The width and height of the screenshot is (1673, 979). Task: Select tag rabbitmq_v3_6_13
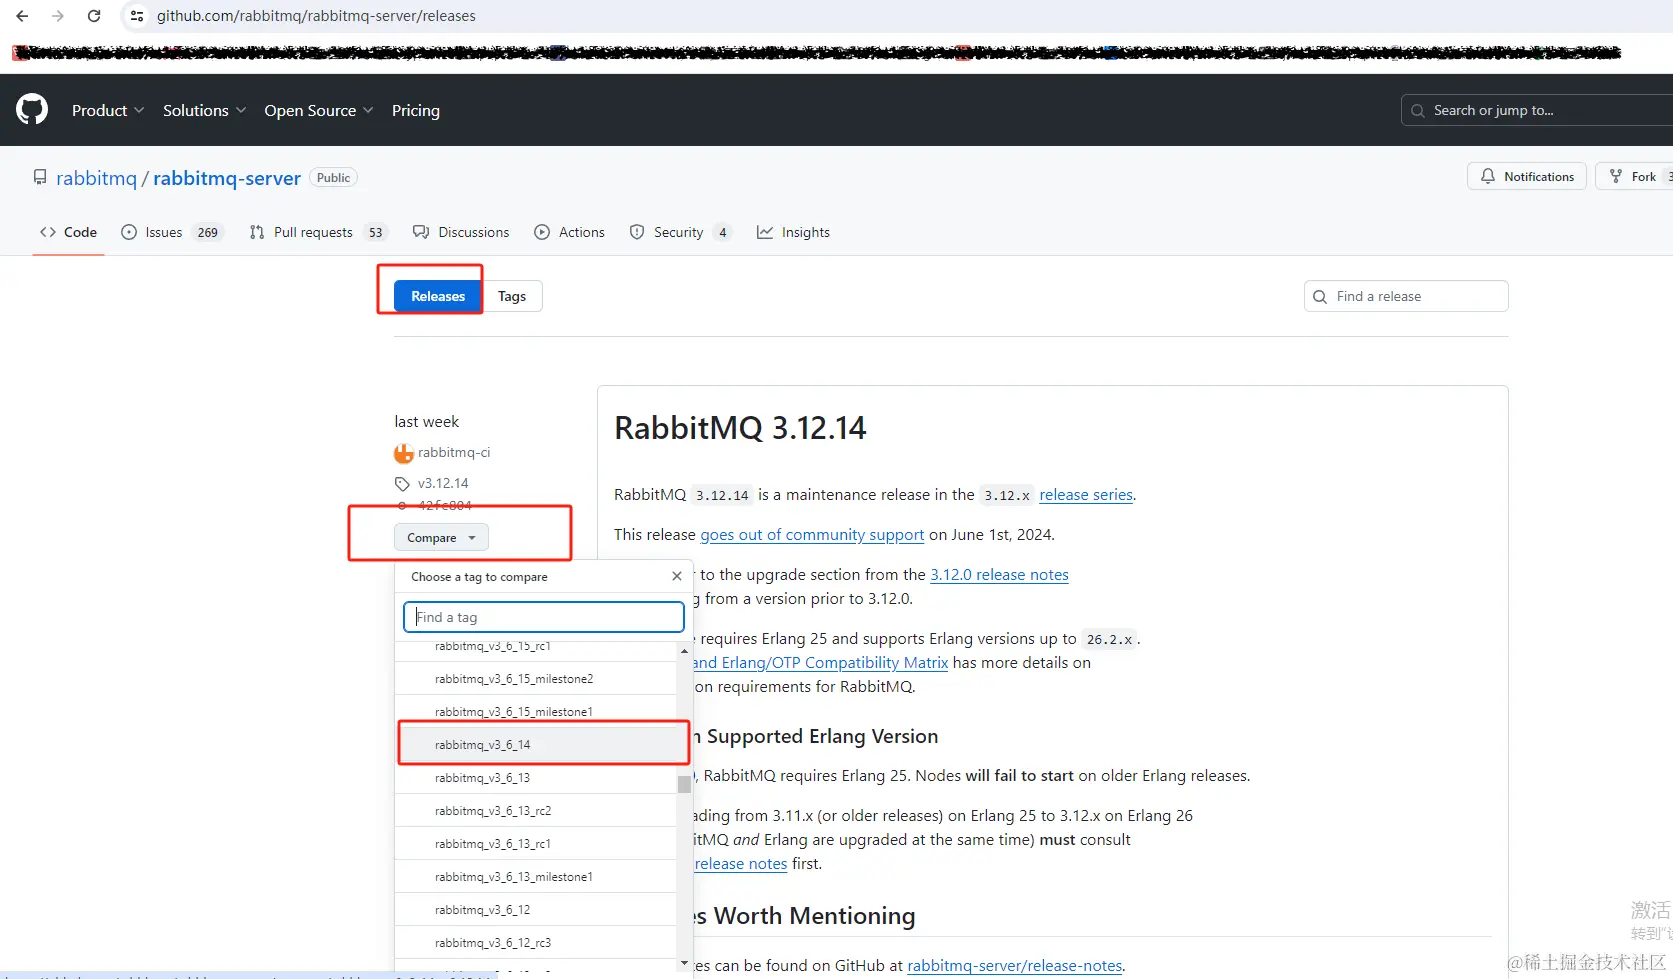(536, 778)
